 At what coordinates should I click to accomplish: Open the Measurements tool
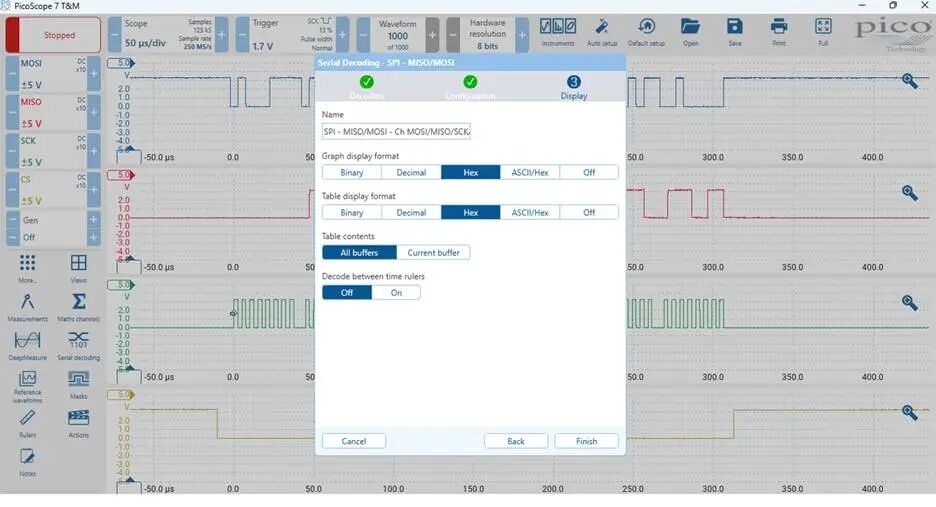click(27, 307)
